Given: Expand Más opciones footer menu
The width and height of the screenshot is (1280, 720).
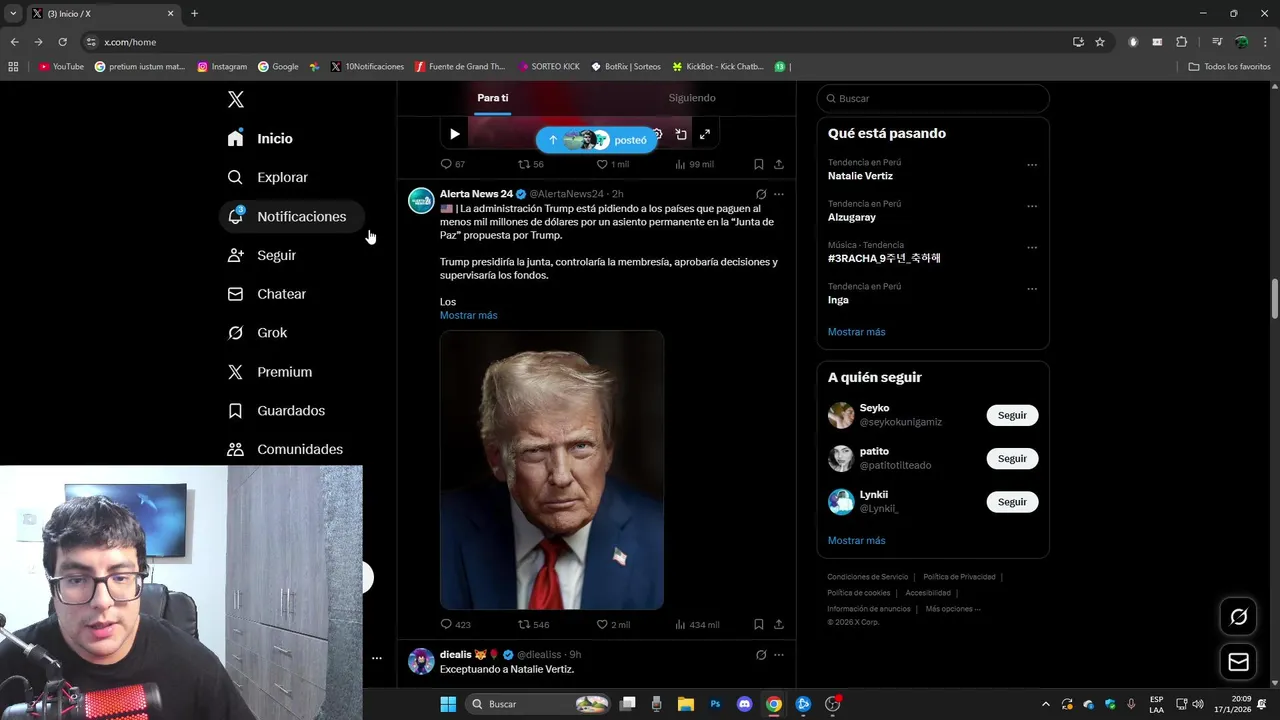Looking at the screenshot, I should [953, 609].
